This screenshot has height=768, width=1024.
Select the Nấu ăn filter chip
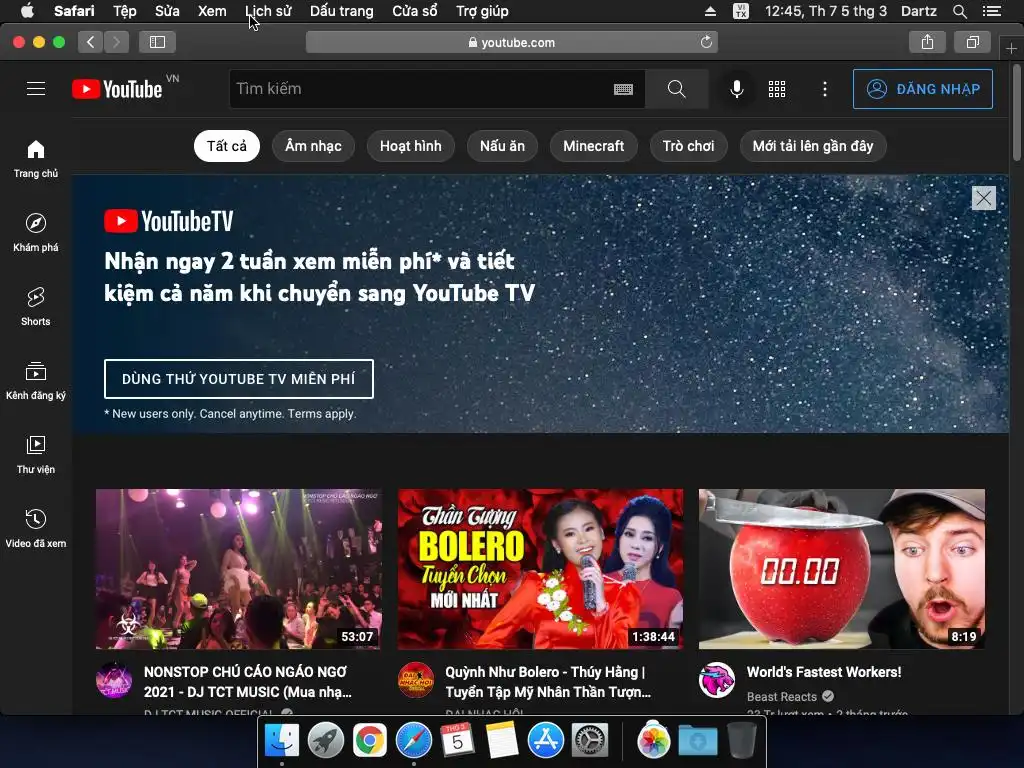502,146
